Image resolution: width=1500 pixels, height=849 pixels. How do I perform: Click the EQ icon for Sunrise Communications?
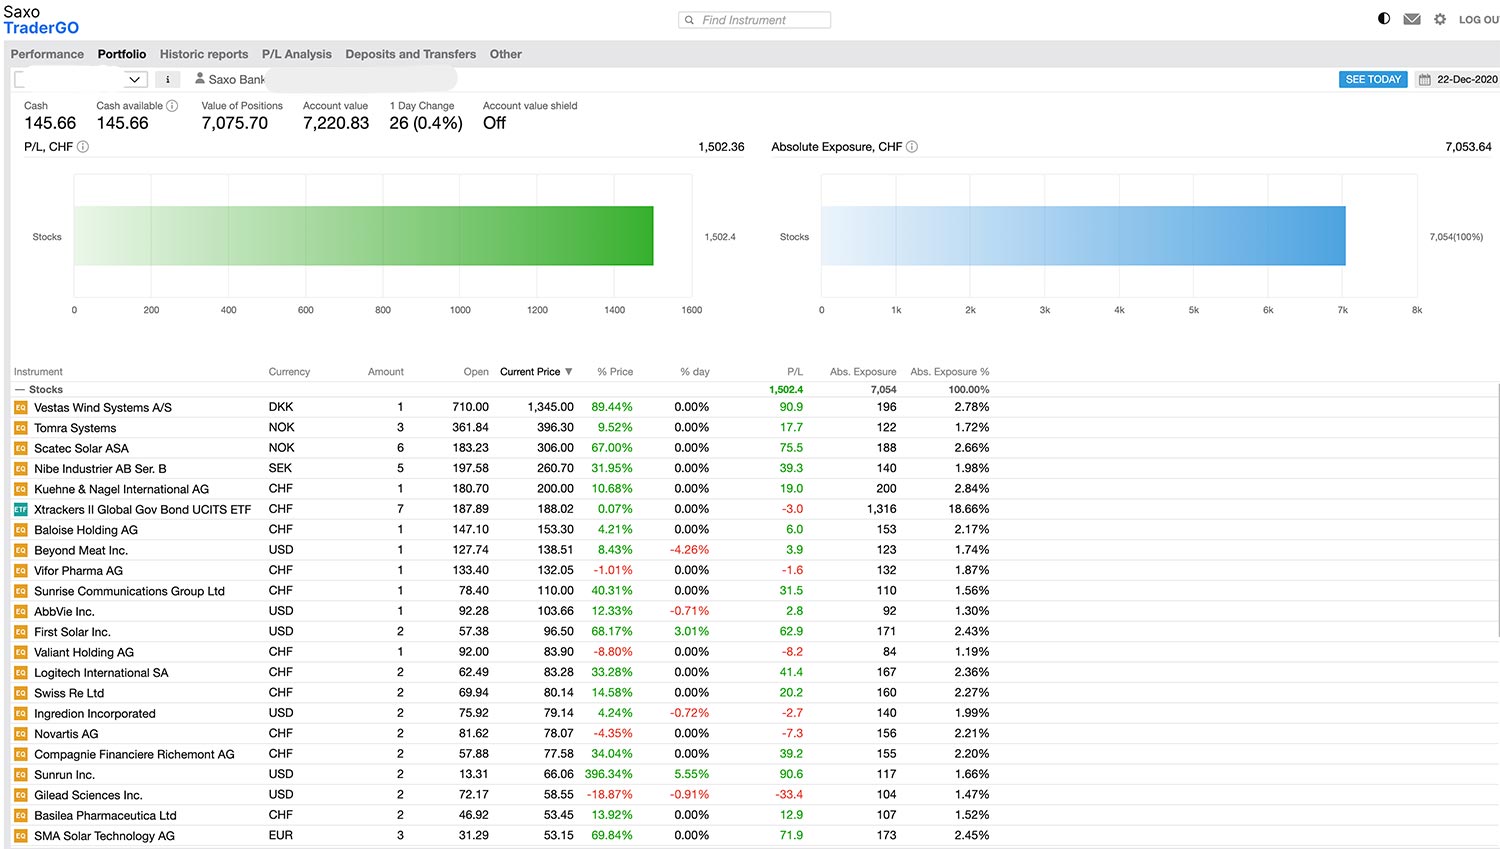pos(20,591)
